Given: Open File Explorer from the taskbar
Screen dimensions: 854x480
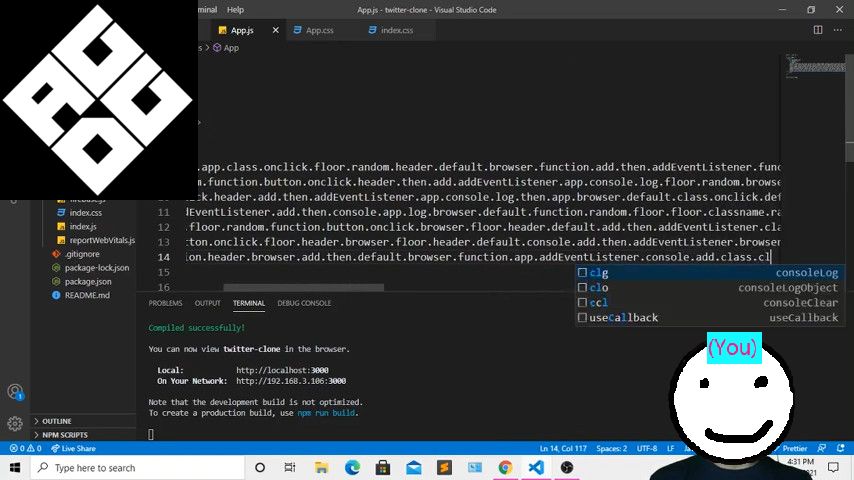Looking at the screenshot, I should pos(321,467).
